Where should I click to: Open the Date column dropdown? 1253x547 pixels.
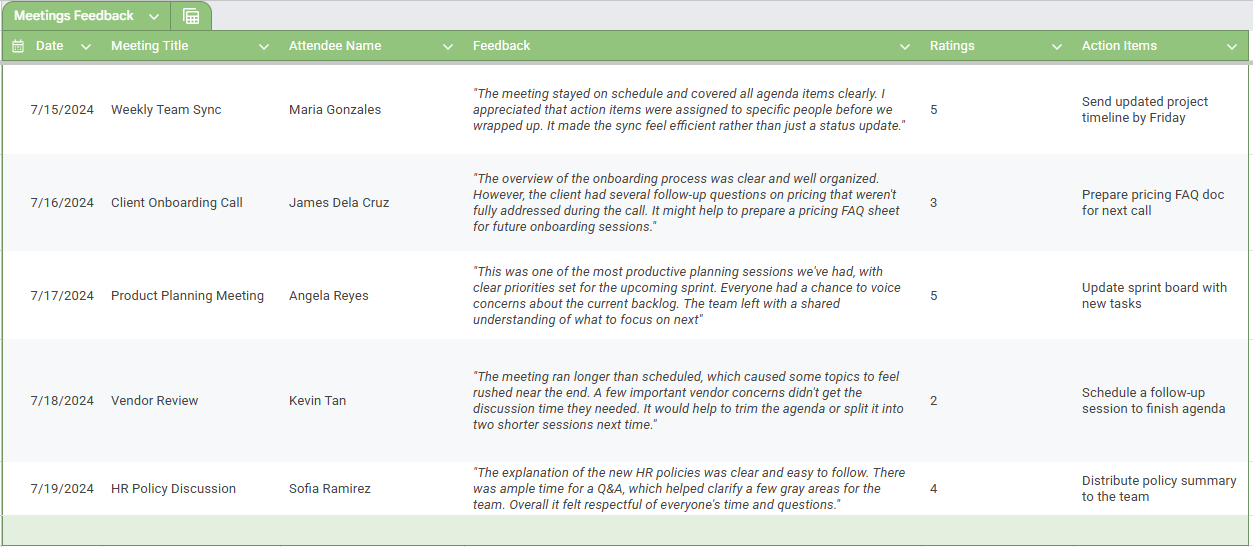click(86, 46)
